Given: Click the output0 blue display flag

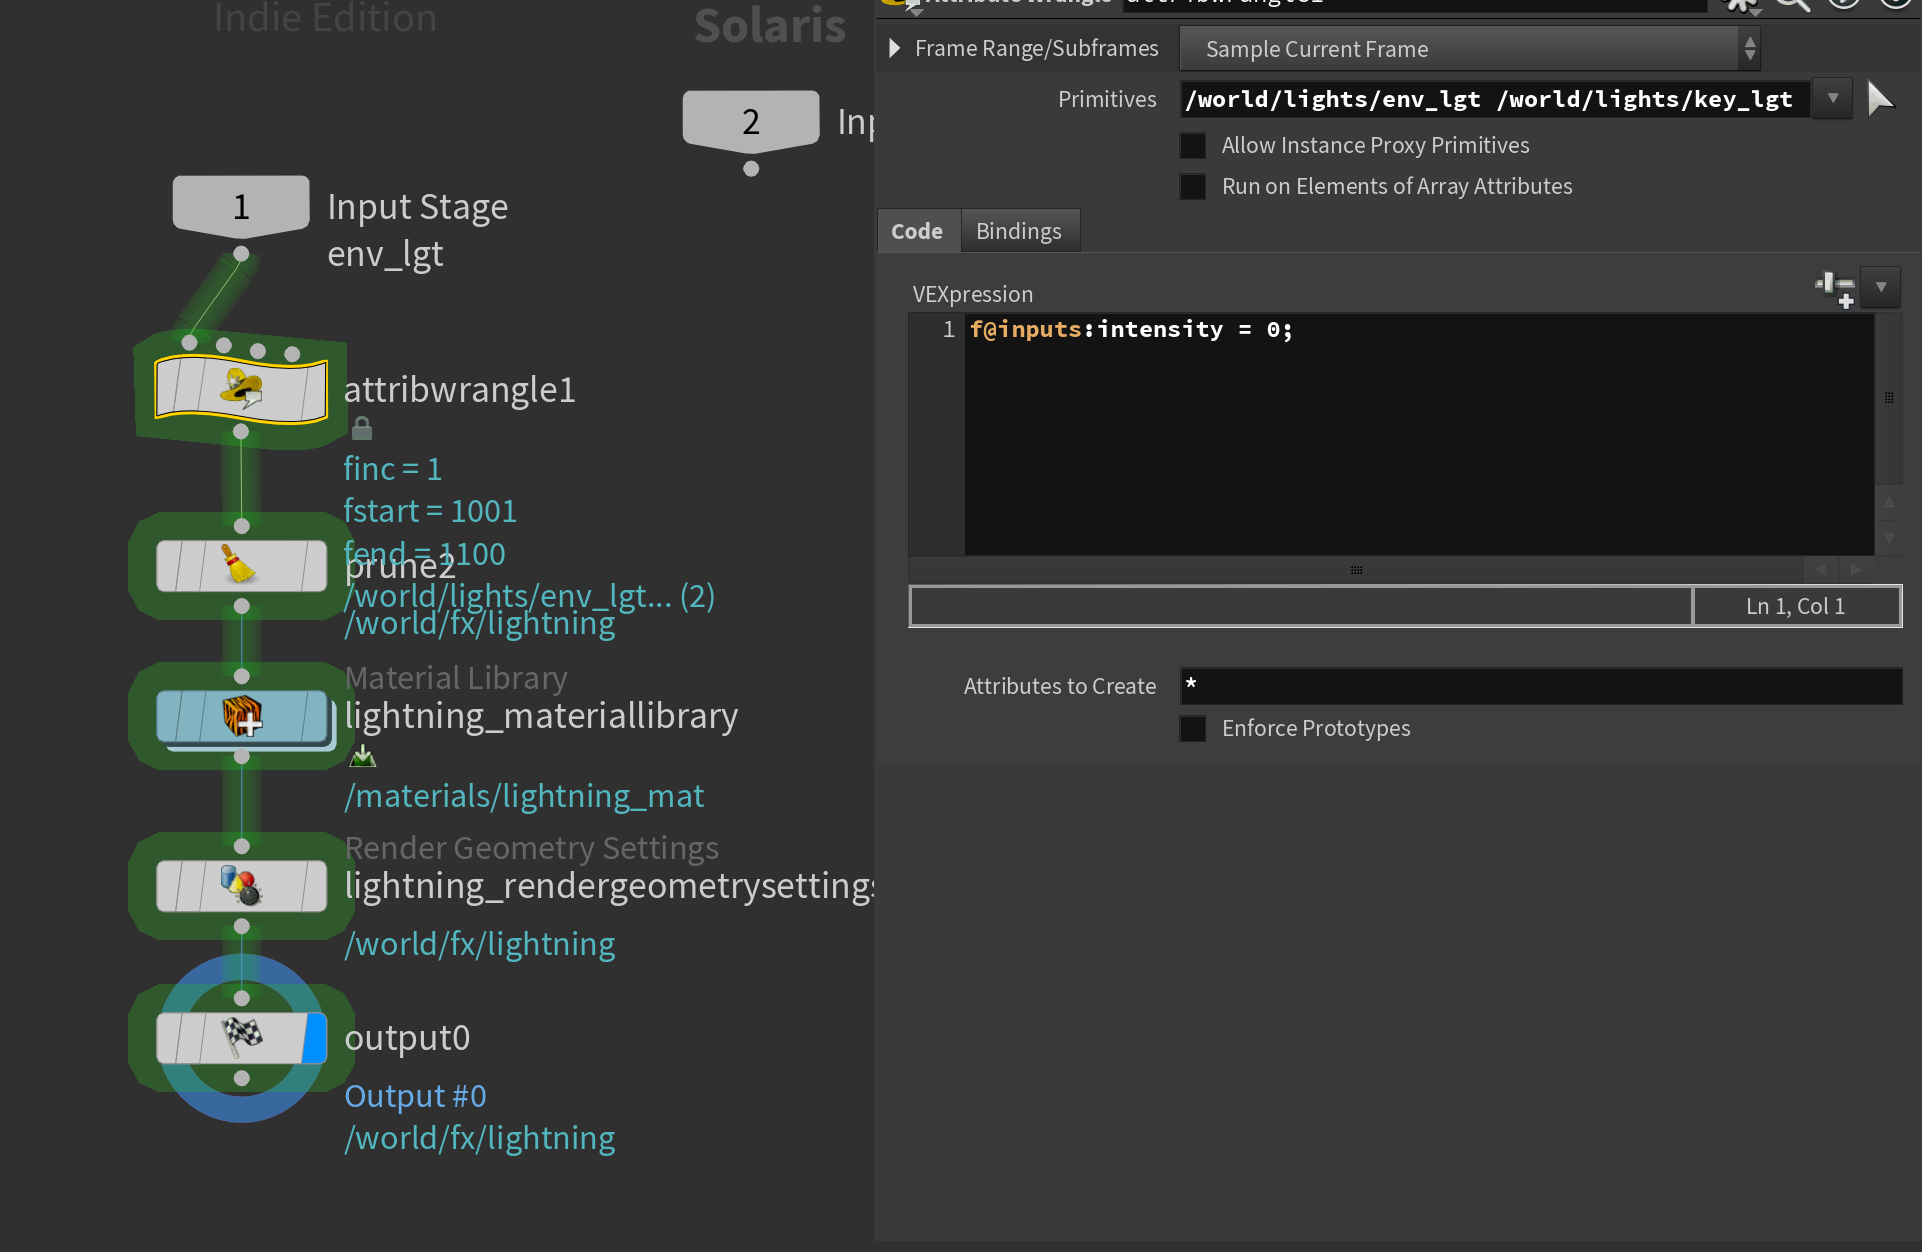Looking at the screenshot, I should pos(315,1037).
